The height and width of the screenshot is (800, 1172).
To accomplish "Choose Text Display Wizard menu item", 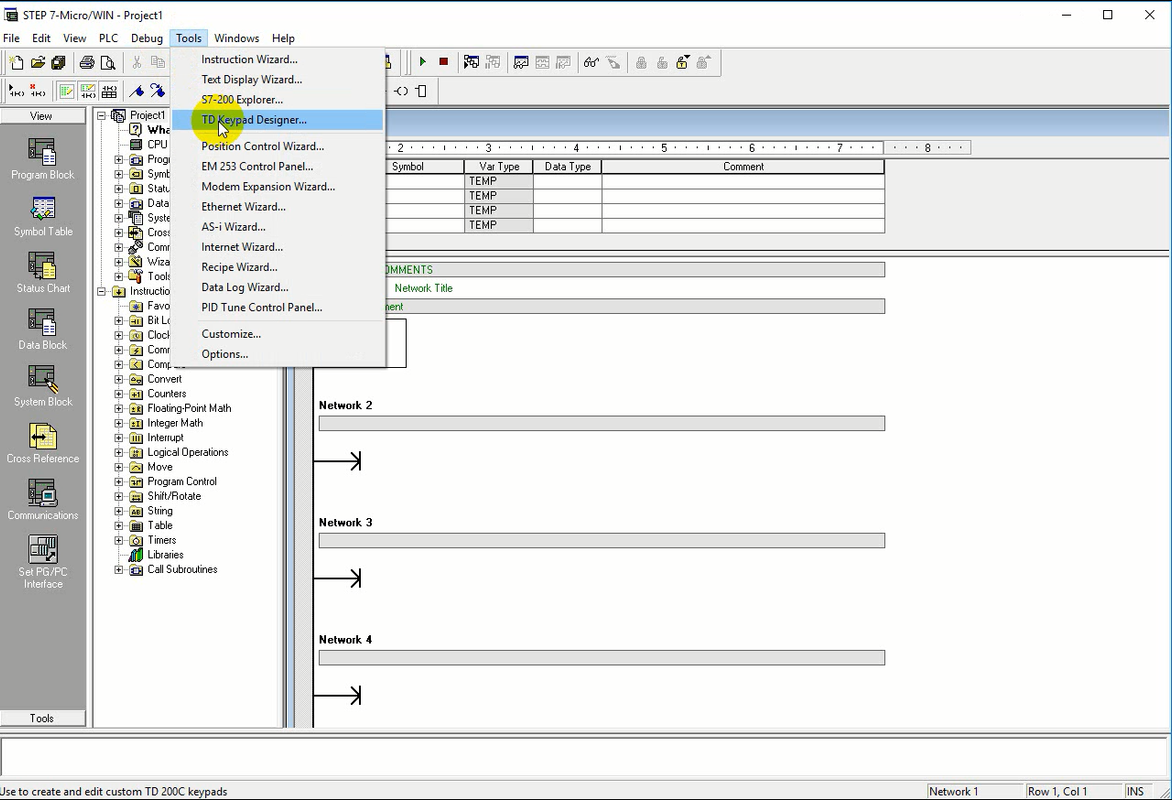I will [x=277, y=79].
